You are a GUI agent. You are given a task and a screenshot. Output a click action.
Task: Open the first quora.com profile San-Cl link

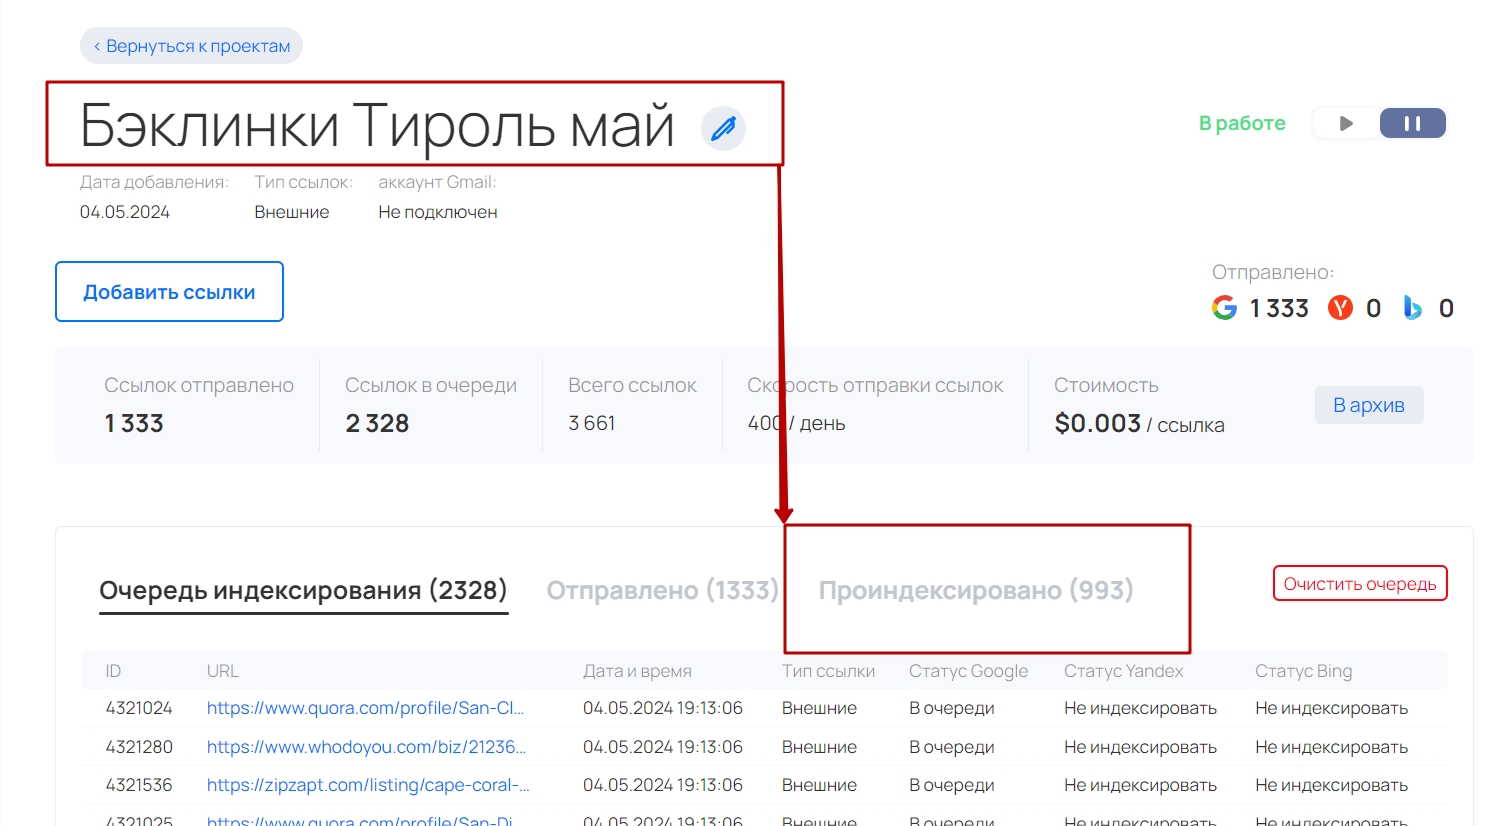pyautogui.click(x=365, y=708)
